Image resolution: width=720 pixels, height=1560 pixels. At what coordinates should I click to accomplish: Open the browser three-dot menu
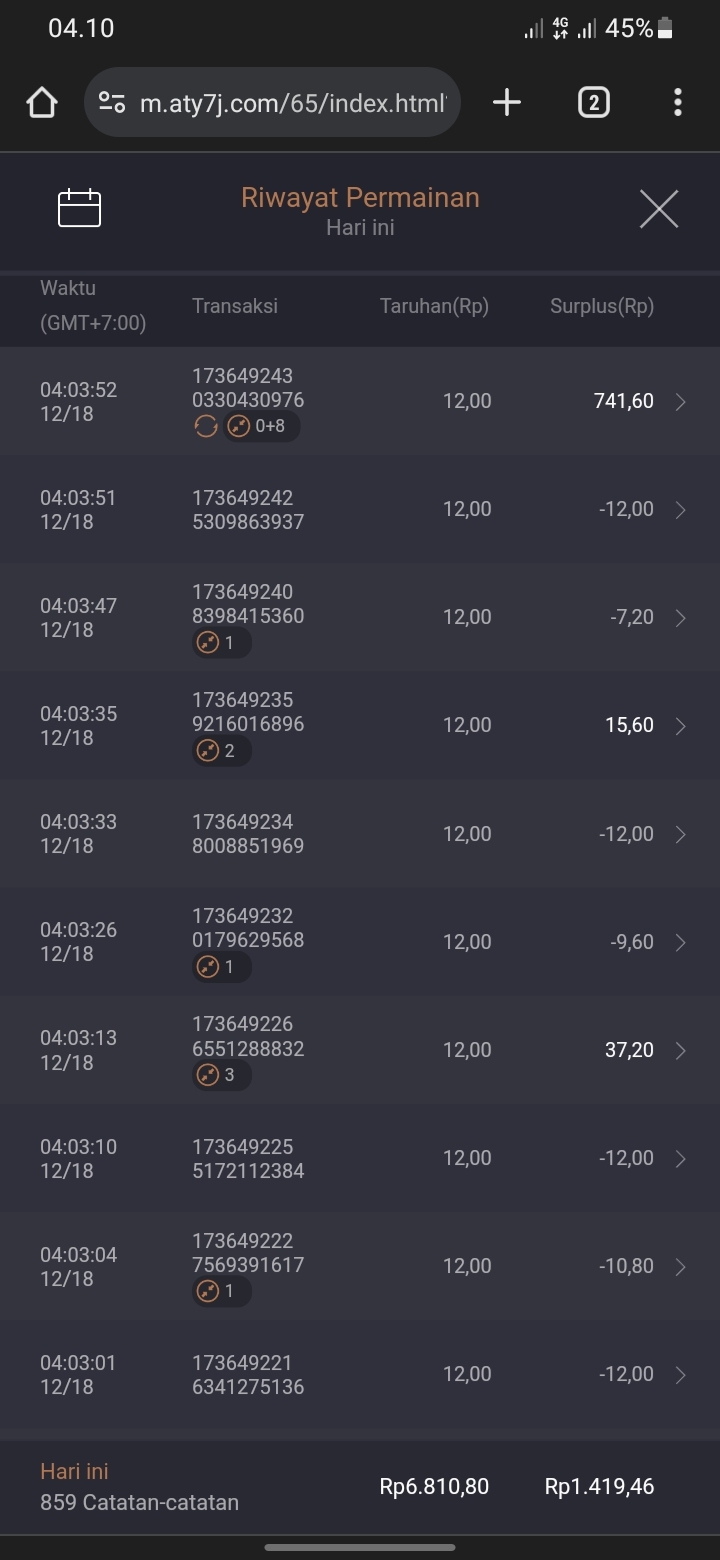(678, 102)
